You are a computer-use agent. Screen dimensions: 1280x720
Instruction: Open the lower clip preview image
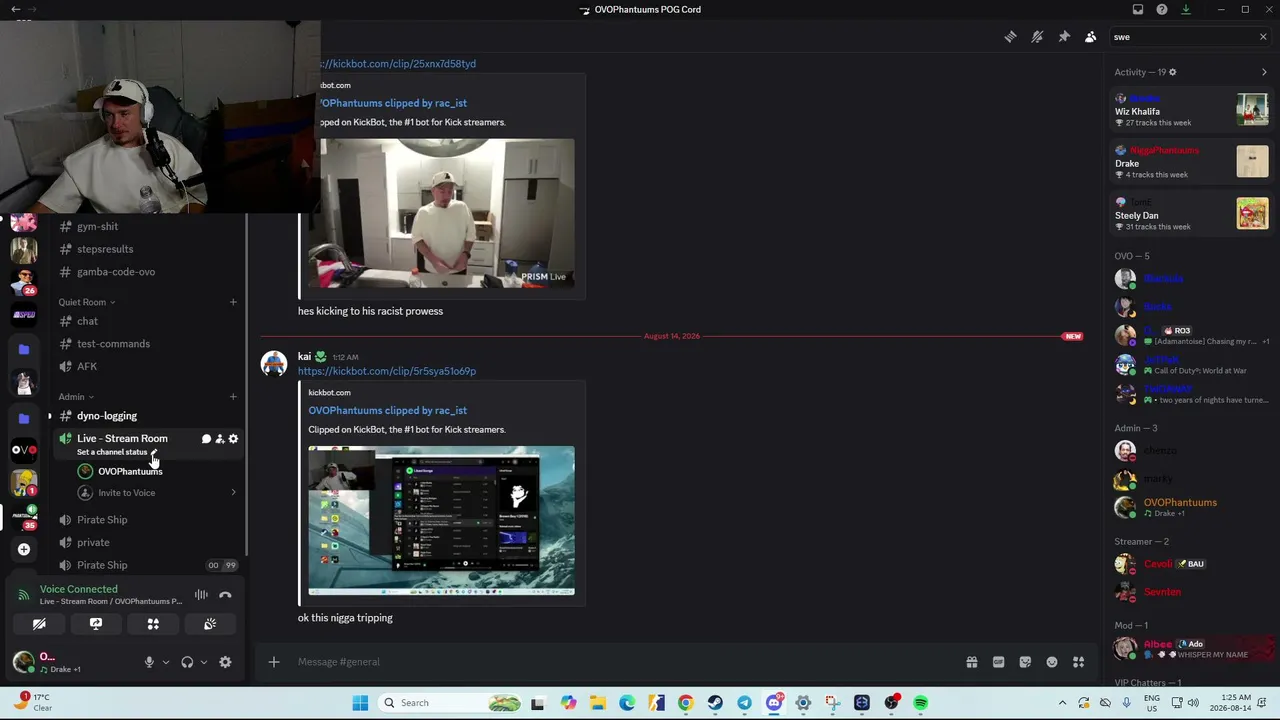[x=441, y=520]
